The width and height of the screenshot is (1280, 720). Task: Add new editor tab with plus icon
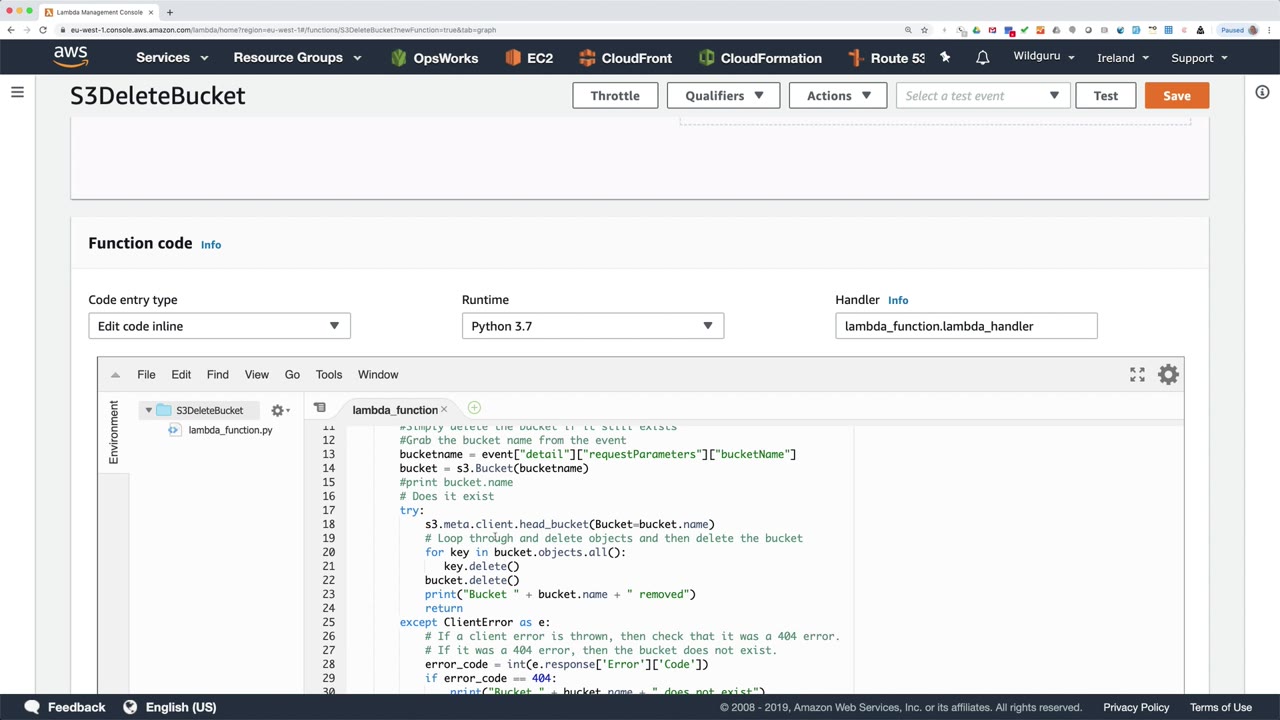click(474, 408)
